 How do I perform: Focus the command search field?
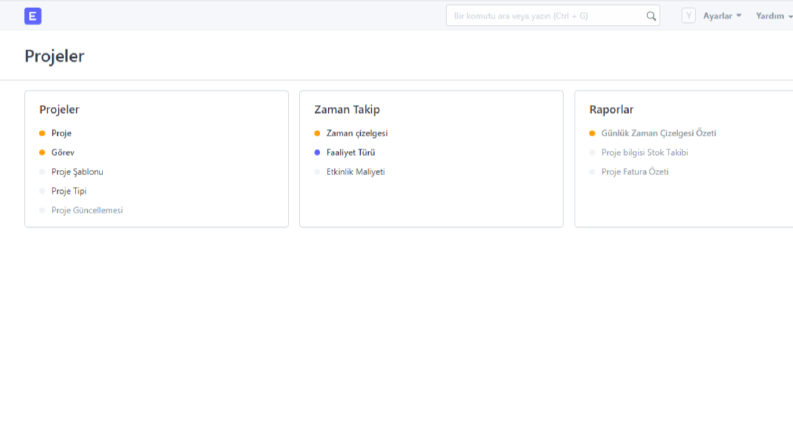pyautogui.click(x=553, y=16)
